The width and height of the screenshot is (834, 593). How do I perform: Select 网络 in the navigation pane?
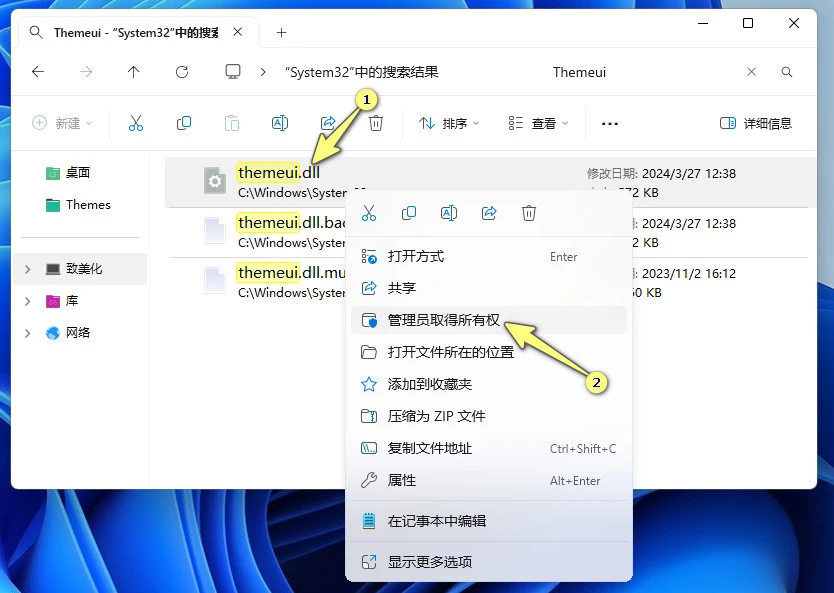pos(78,333)
